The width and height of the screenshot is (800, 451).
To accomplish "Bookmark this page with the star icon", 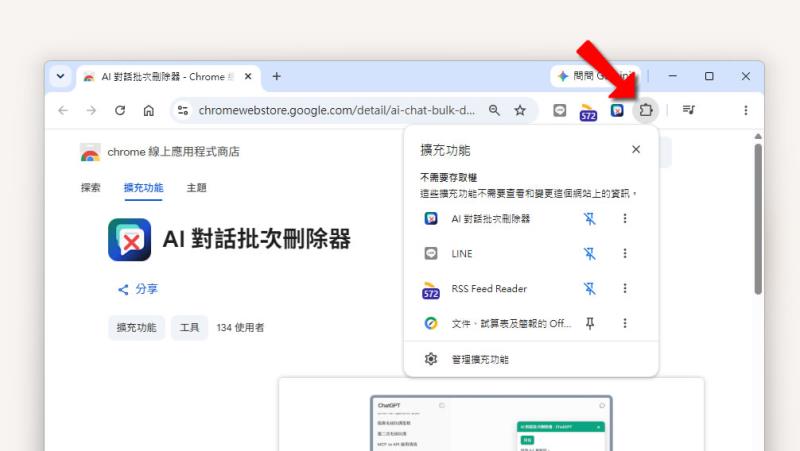I will tap(520, 110).
